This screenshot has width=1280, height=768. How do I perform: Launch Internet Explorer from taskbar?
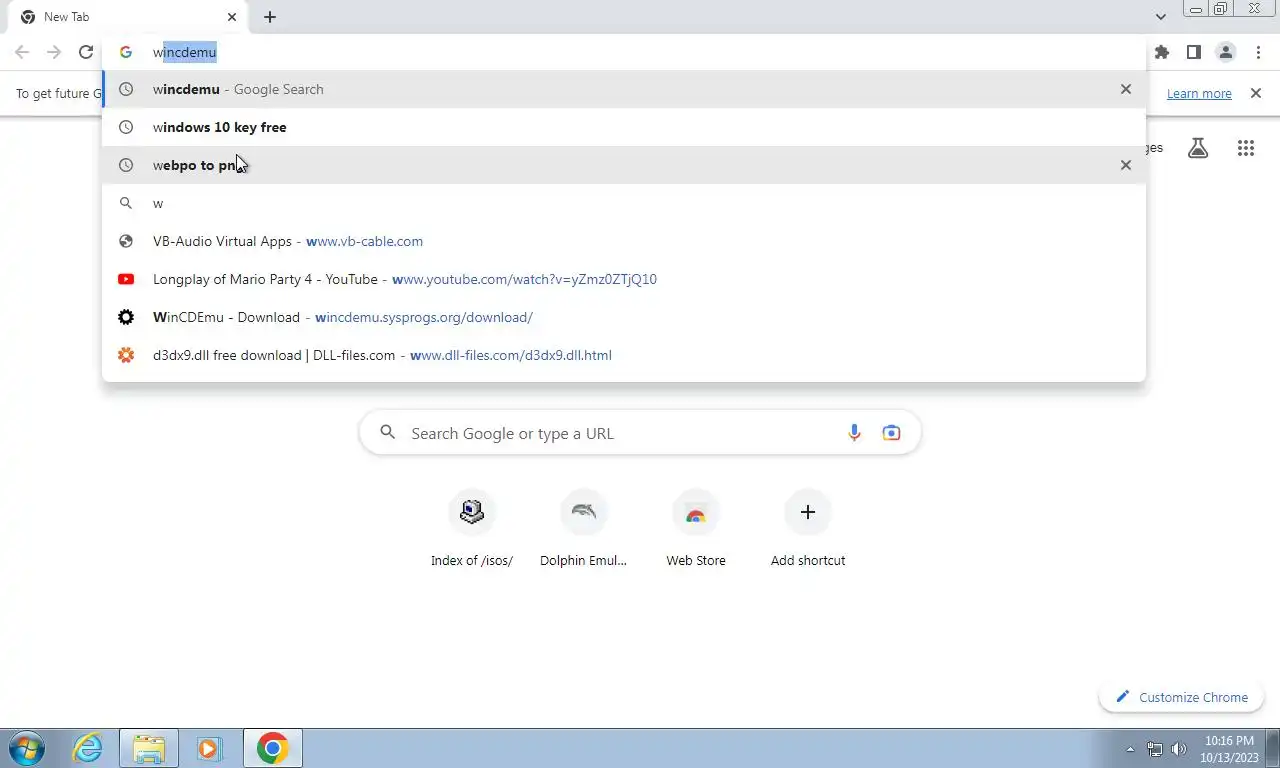coord(88,748)
